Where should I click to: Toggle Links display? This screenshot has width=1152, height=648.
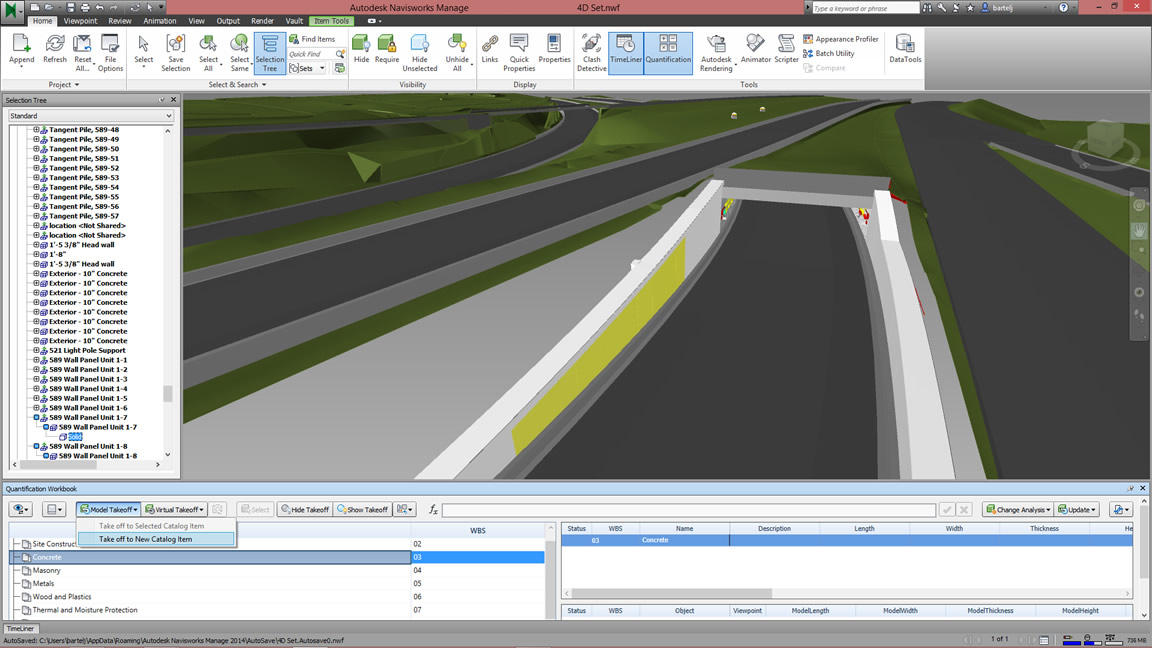489,50
